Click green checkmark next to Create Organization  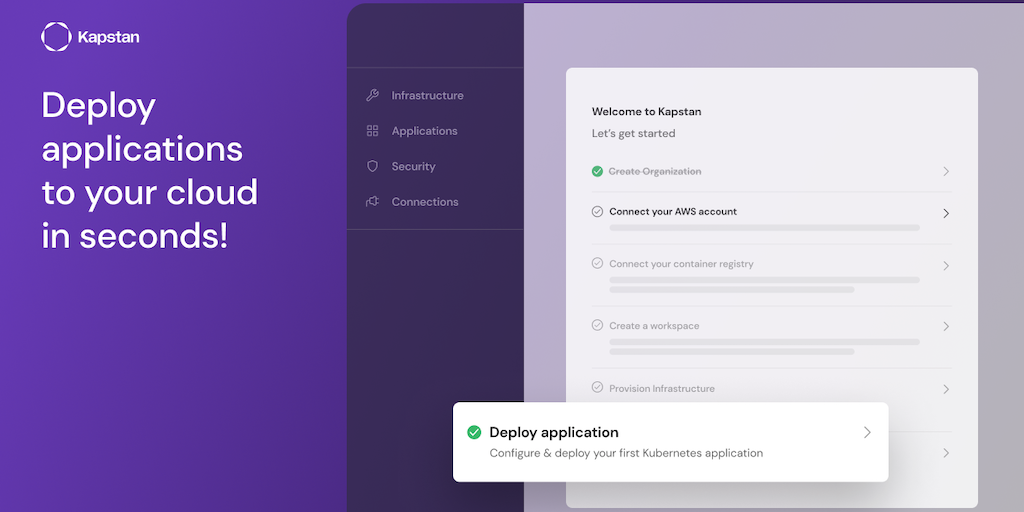(597, 172)
